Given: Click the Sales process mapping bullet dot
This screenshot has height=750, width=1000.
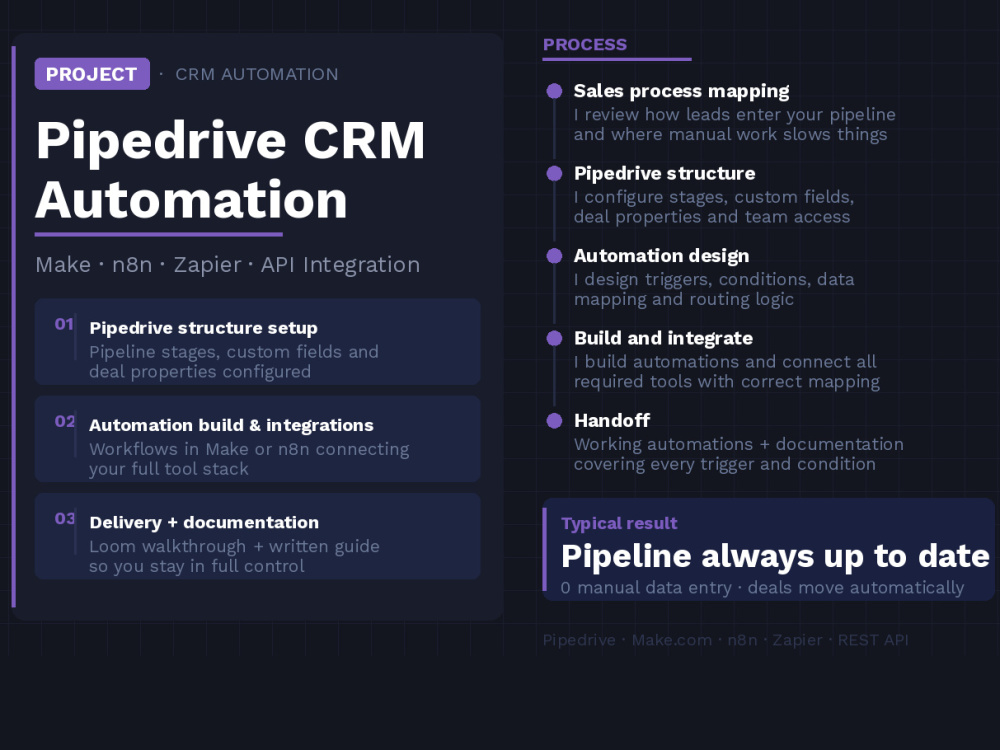Looking at the screenshot, I should click(x=554, y=91).
